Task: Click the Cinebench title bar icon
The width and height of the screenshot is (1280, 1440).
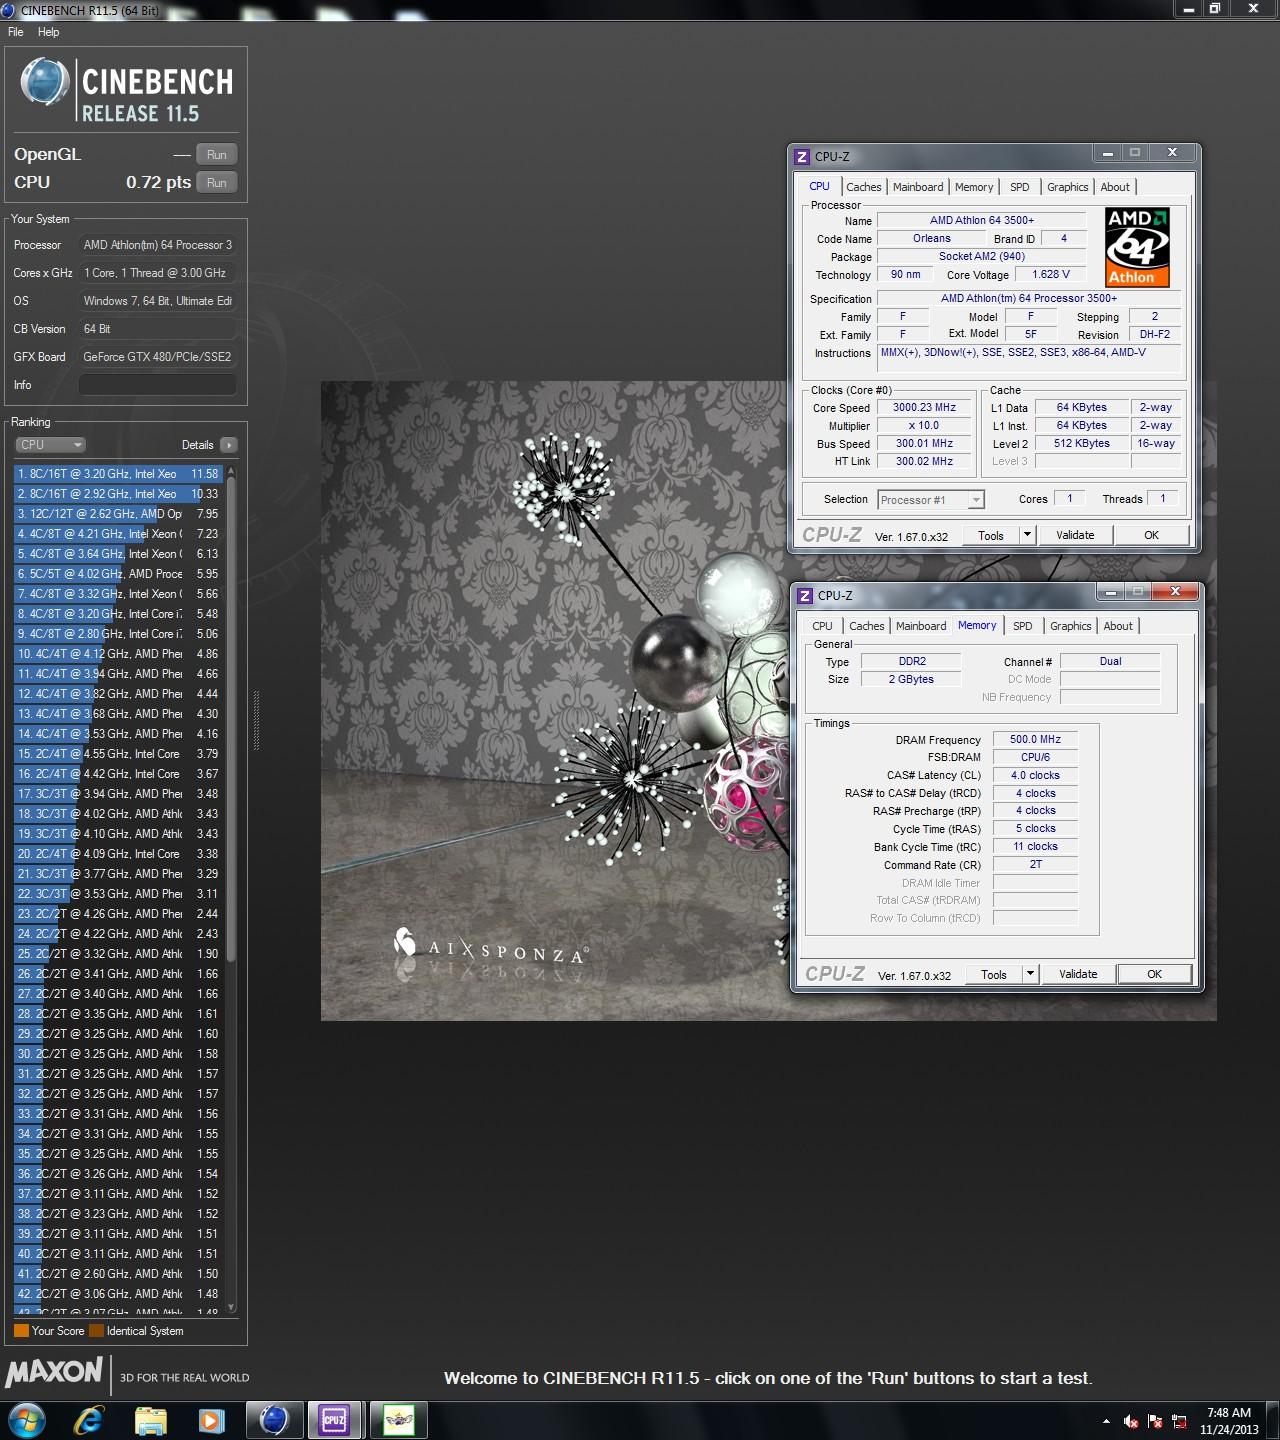Action: 8,10
